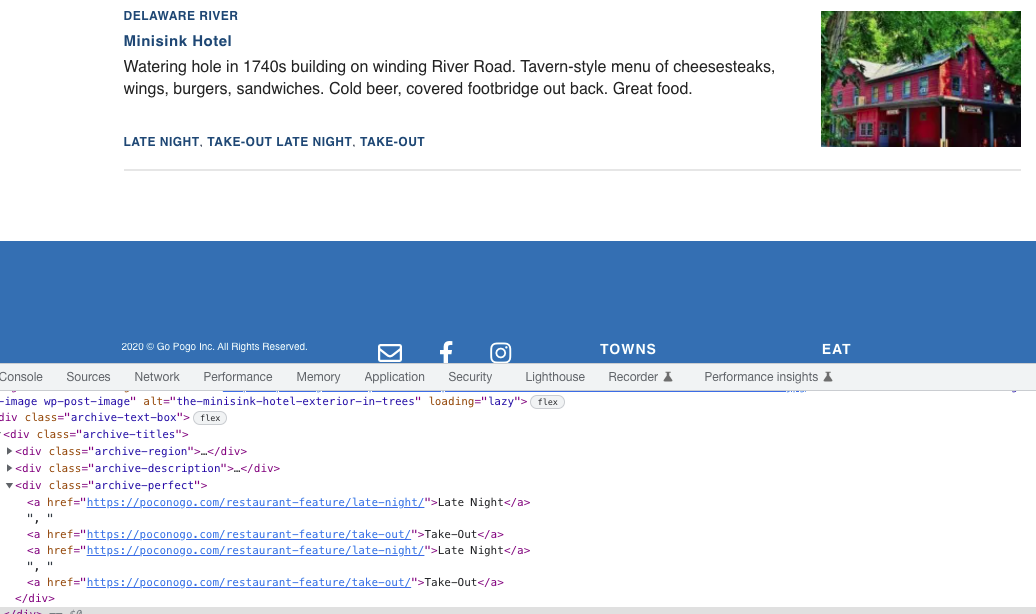
Task: Open last take-out href URL in DOM
Action: (x=248, y=582)
